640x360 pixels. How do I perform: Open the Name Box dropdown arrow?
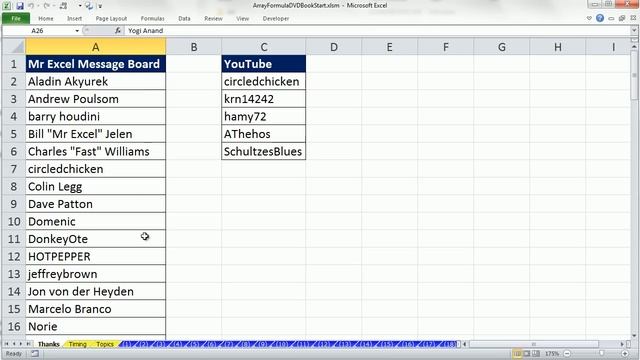(77, 31)
